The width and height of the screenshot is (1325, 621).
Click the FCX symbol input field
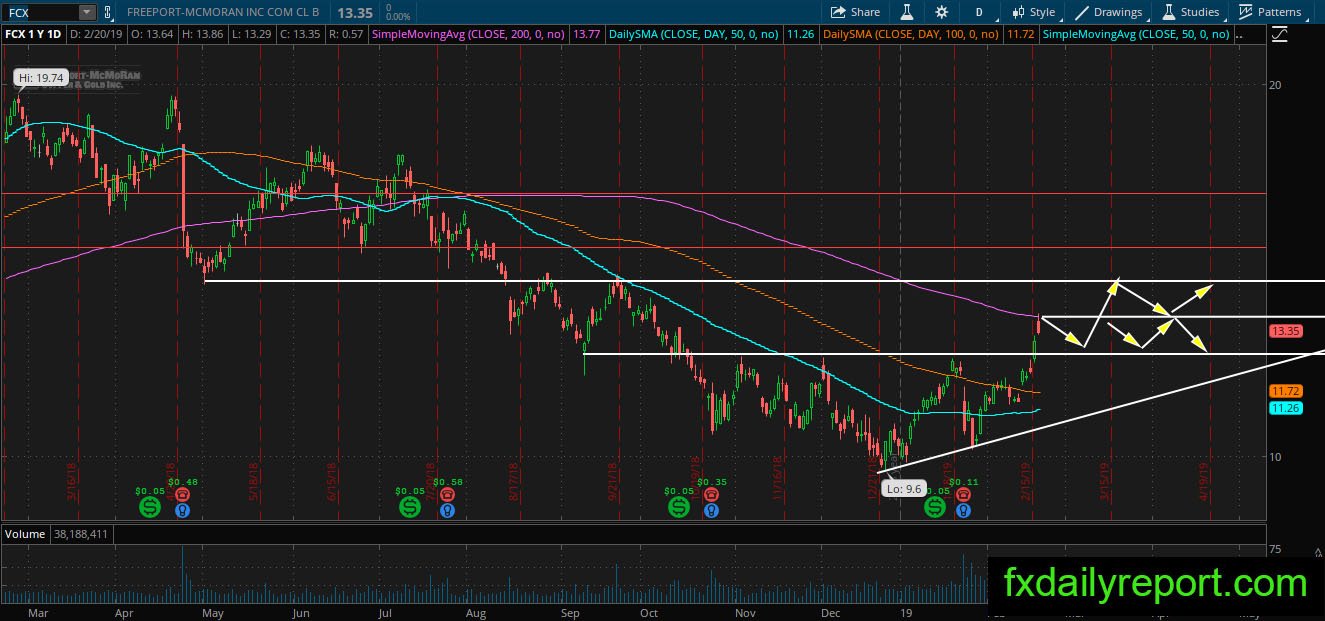(39, 12)
